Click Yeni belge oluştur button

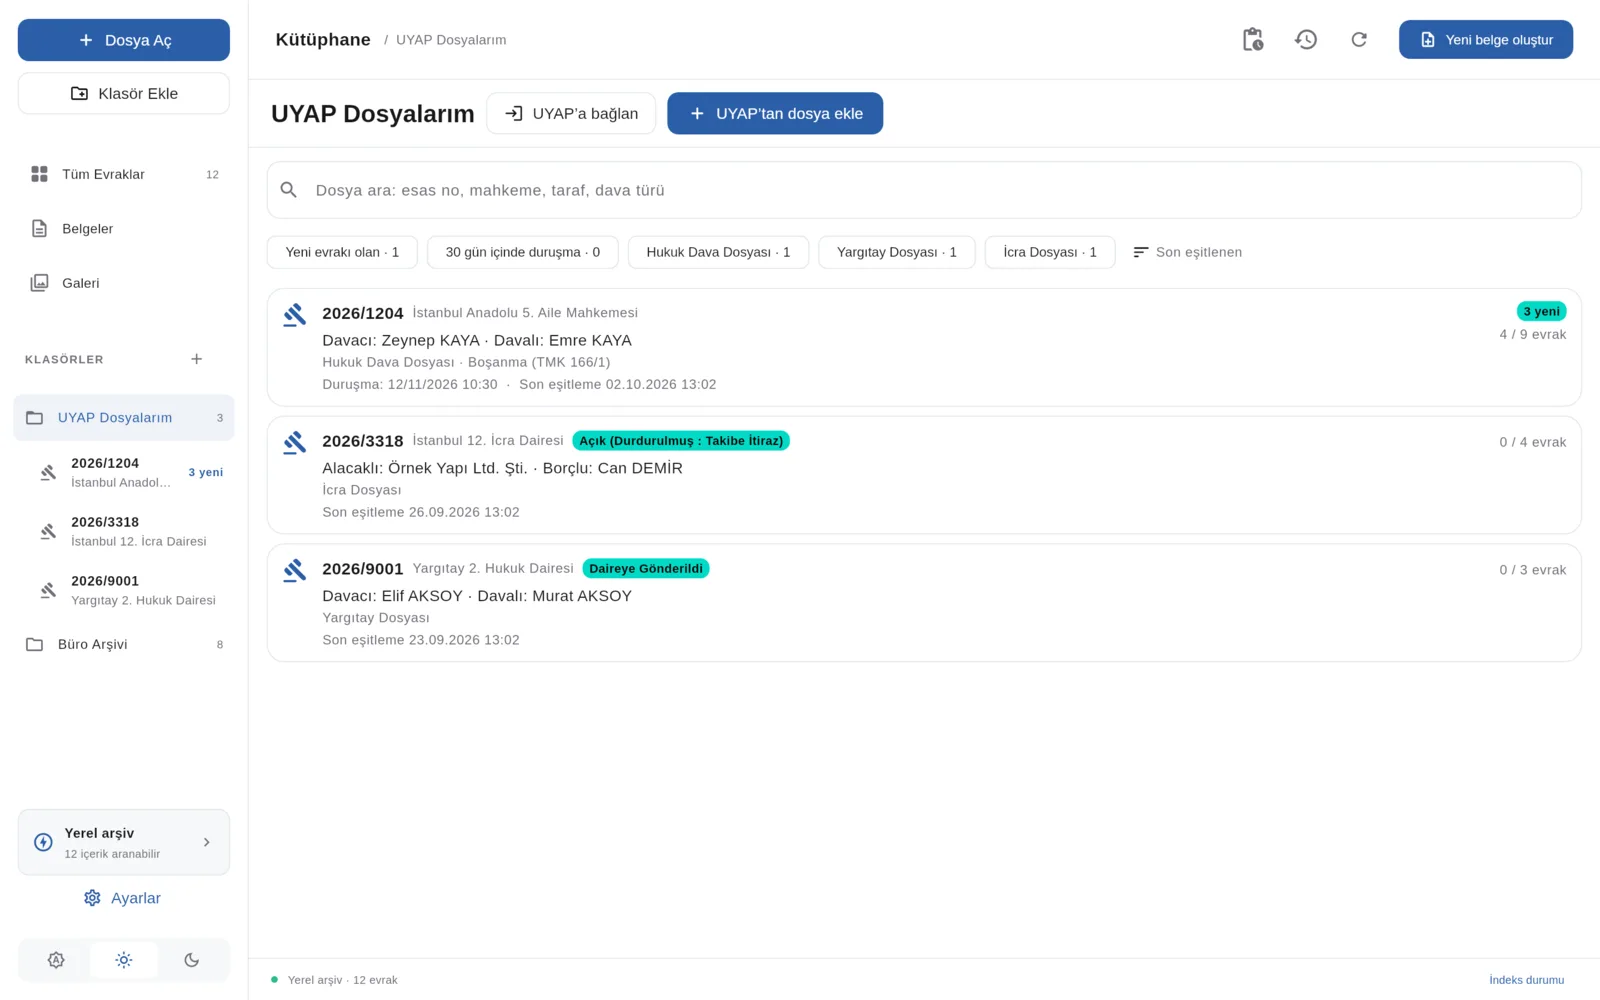[x=1486, y=40]
